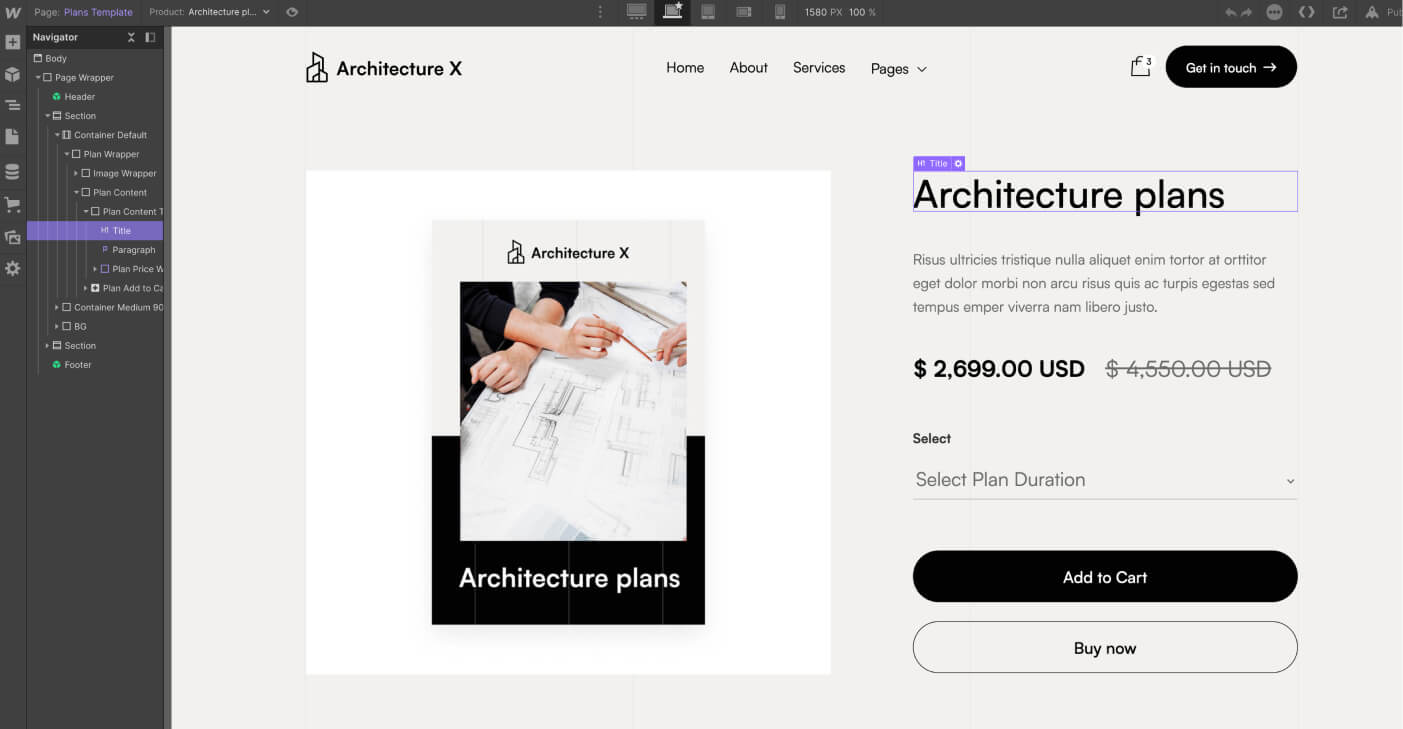Open the Components panel
Viewport: 1403px width, 729px height.
click(x=13, y=73)
